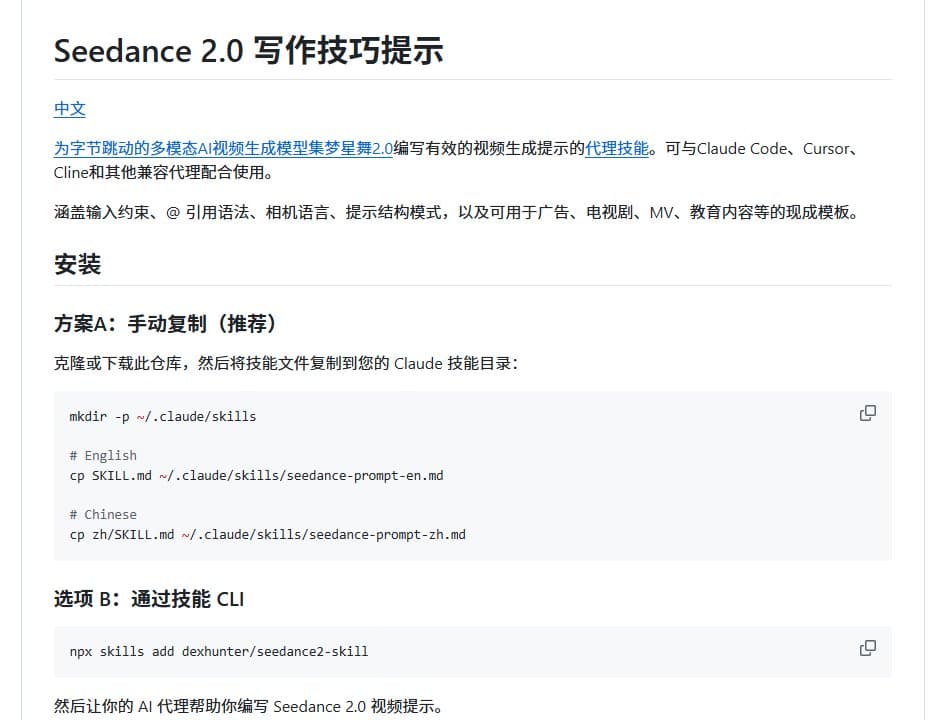Click the mkdir -p ~/.claude/skills line
Screen dimensions: 932x720
[162, 416]
